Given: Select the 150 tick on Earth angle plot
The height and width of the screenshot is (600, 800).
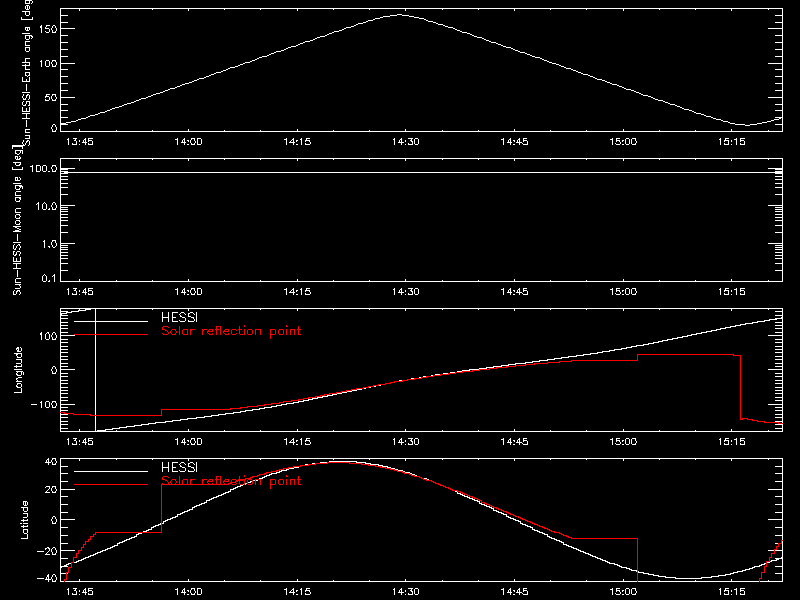Looking at the screenshot, I should tap(47, 29).
